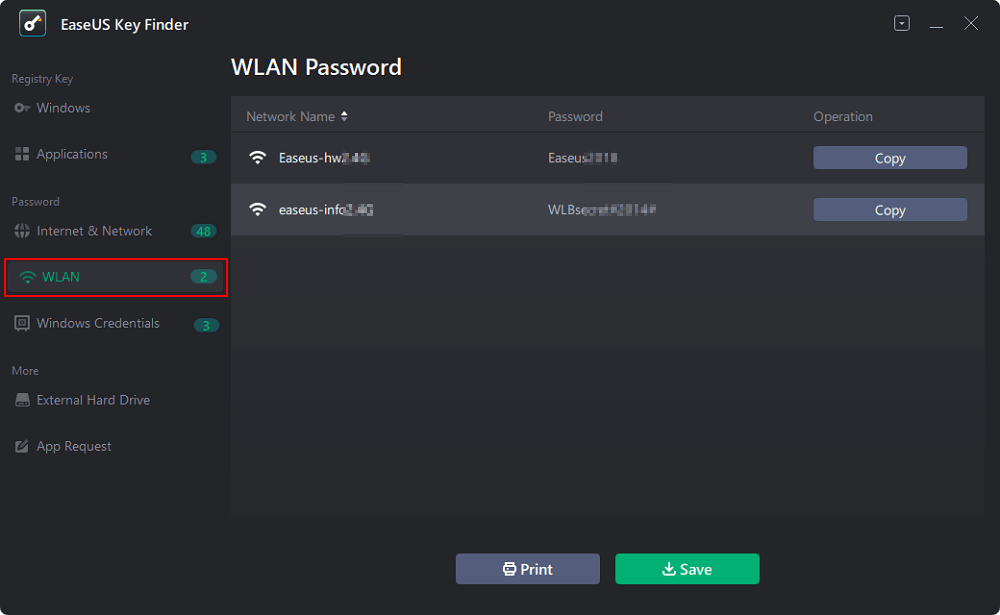Print the WLAN password list

pyautogui.click(x=527, y=569)
